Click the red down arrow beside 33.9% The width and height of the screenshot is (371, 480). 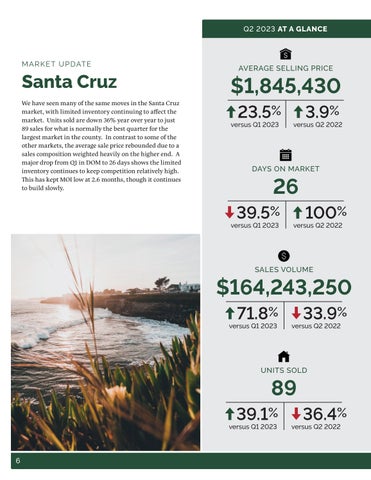[296, 313]
